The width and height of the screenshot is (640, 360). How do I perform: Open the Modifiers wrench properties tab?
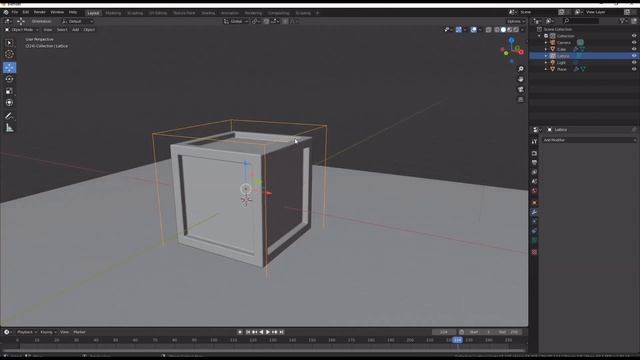[534, 212]
